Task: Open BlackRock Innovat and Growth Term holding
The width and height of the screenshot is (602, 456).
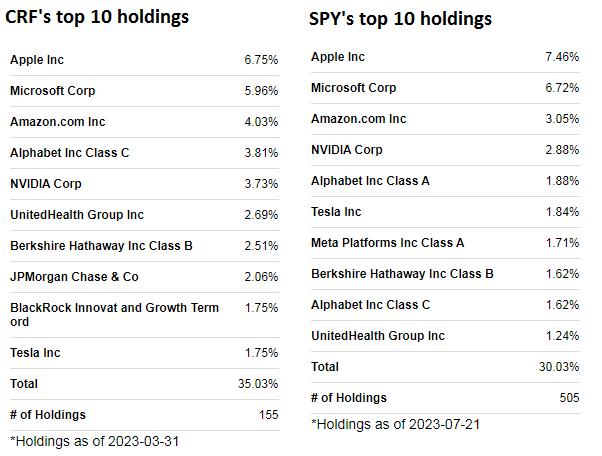Action: point(114,314)
